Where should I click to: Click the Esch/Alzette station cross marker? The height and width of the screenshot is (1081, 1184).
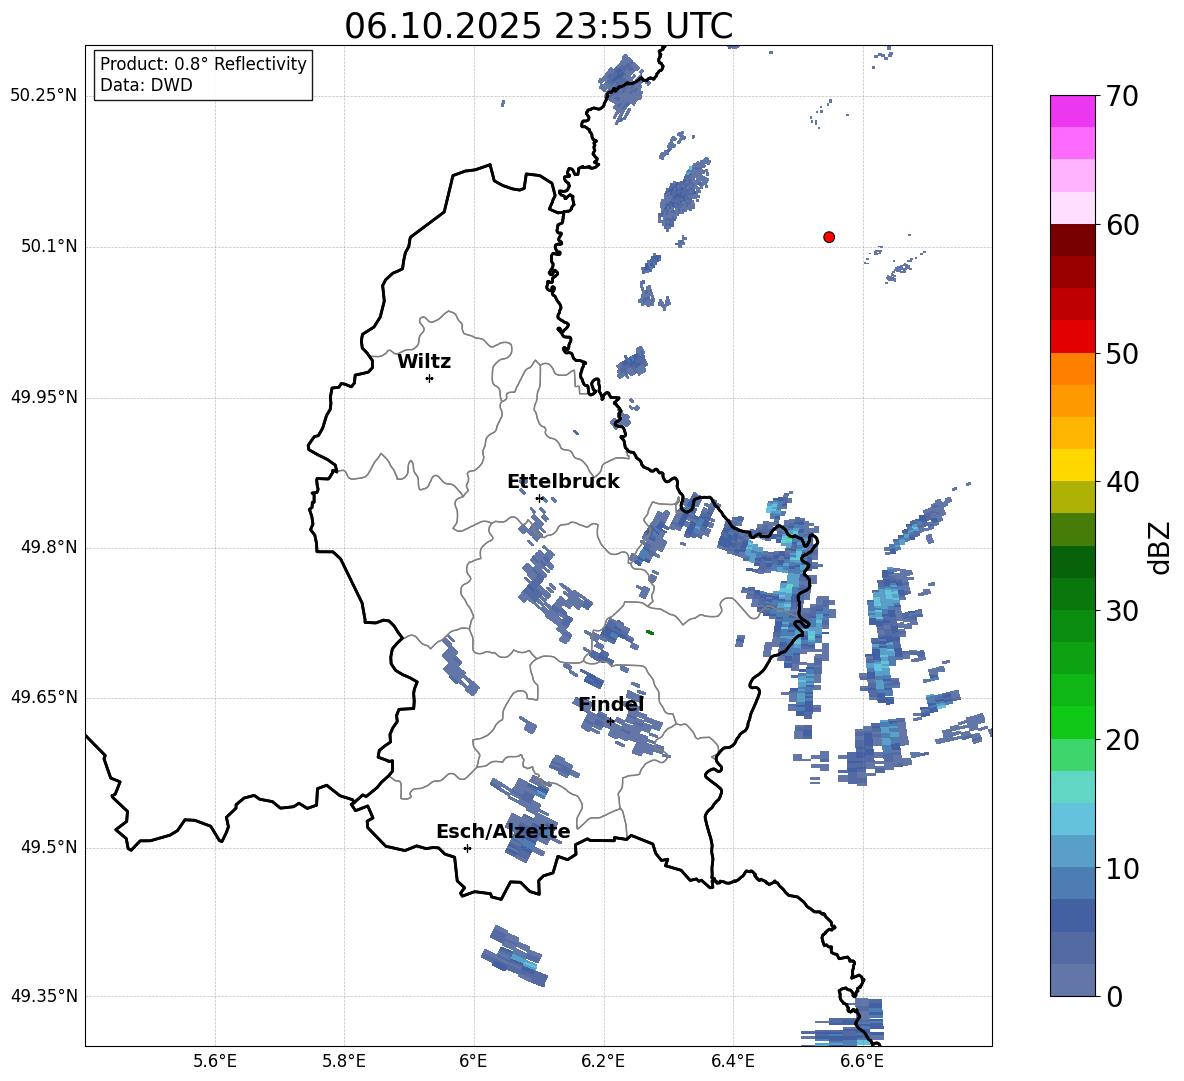coord(467,848)
